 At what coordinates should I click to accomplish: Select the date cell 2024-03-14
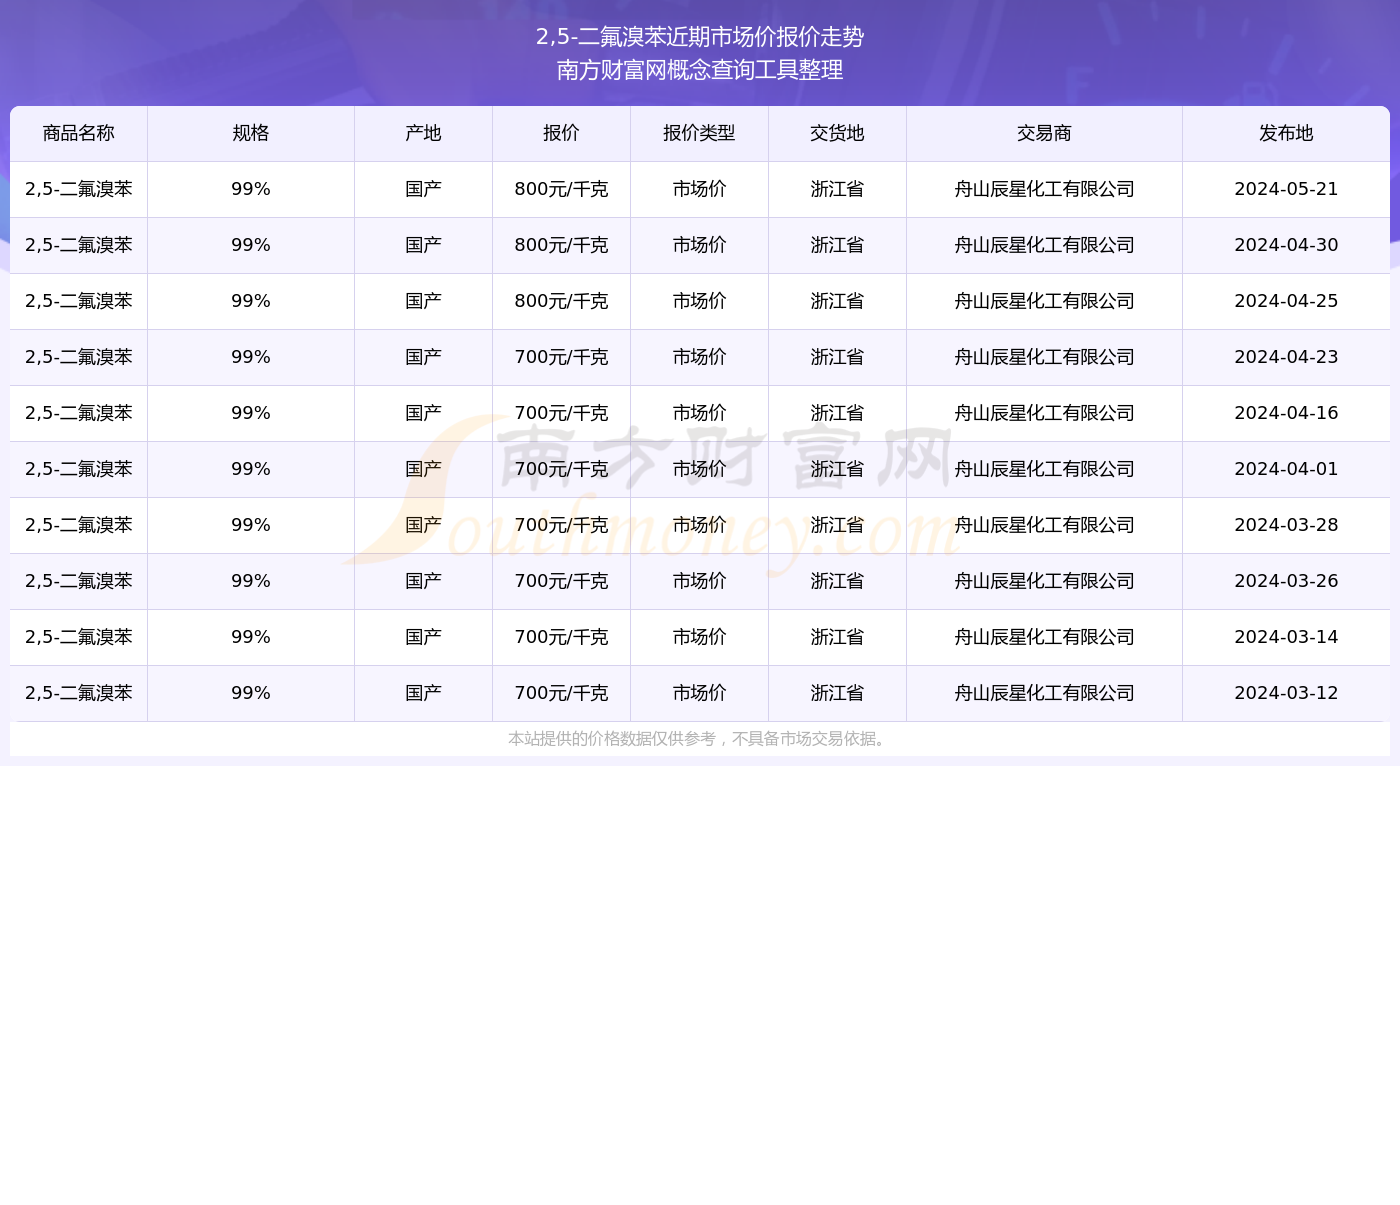click(1286, 638)
